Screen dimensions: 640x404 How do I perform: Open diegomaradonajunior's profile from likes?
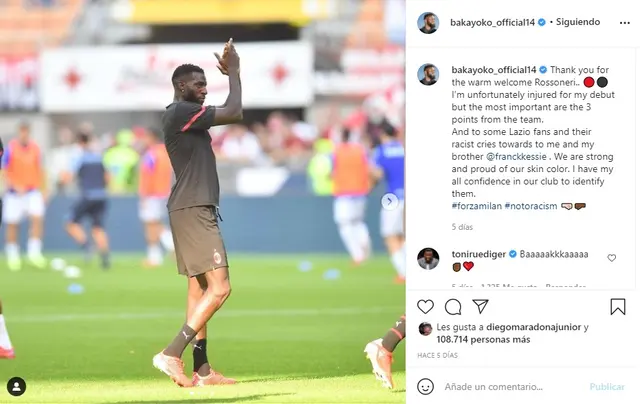[533, 327]
